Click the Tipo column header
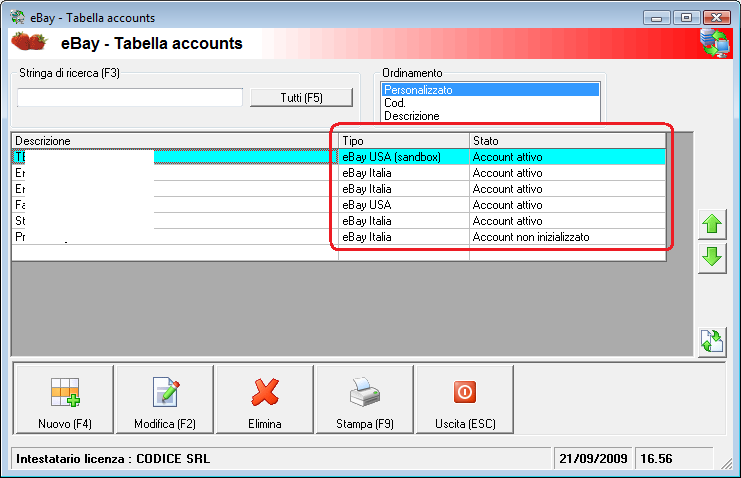 coord(404,141)
